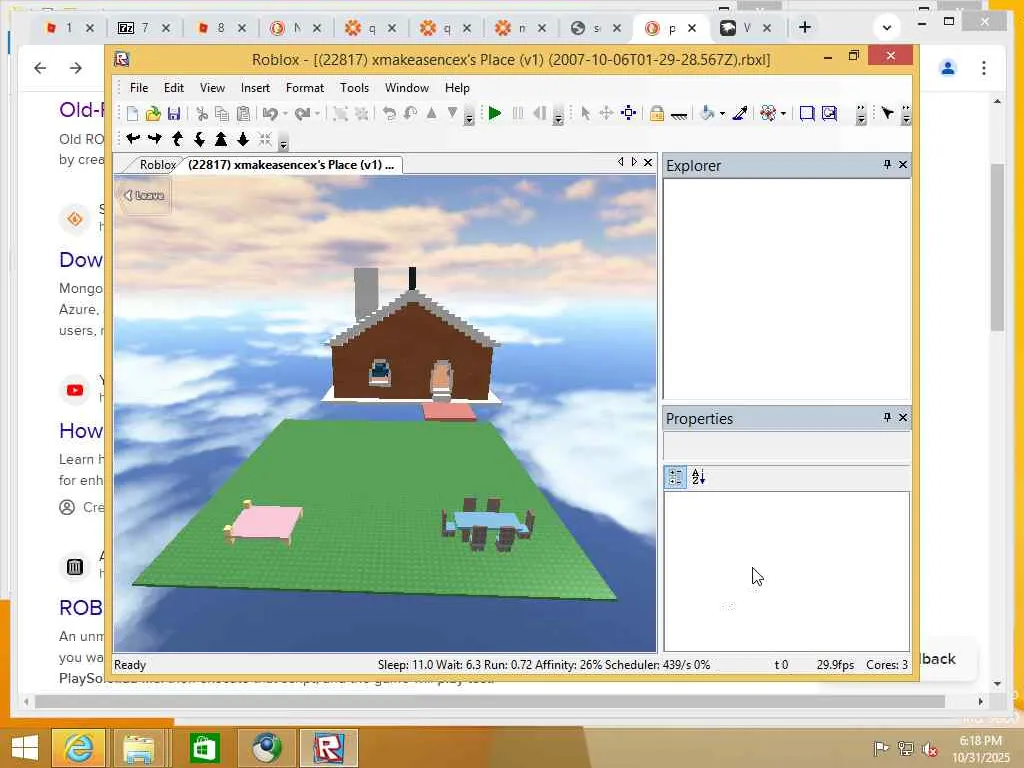This screenshot has height=768, width=1024.
Task: Click the Paste clipboard icon
Action: 243,114
